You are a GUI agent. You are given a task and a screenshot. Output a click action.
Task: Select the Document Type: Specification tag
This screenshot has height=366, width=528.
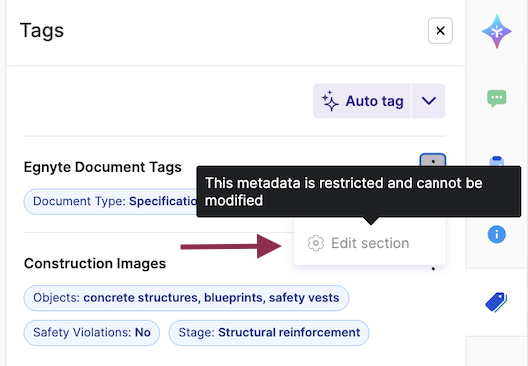(110, 201)
